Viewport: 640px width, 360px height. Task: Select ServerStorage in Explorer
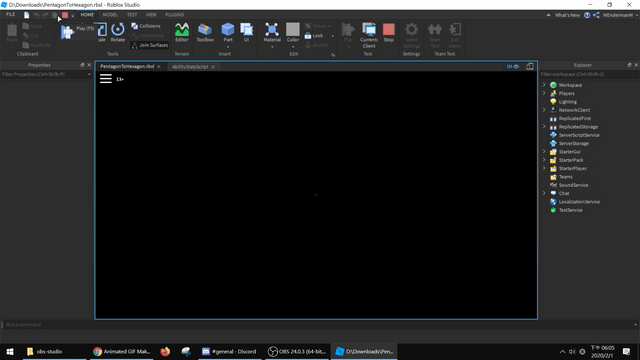[573, 143]
